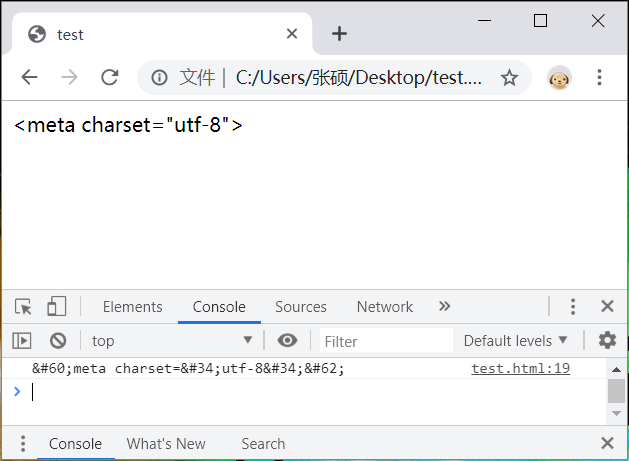
Task: Click the user profile avatar icon
Action: pos(559,78)
